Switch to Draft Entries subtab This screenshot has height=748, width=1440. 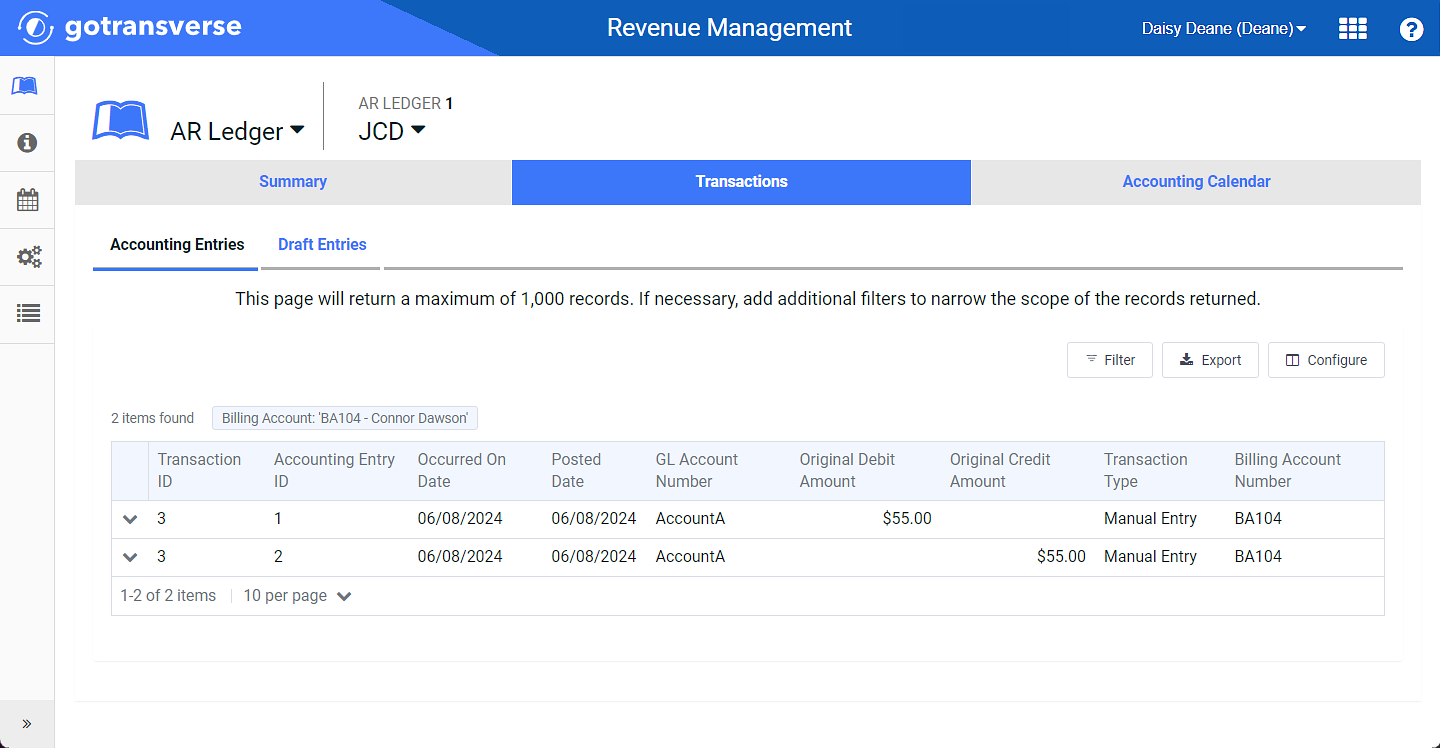coord(322,245)
